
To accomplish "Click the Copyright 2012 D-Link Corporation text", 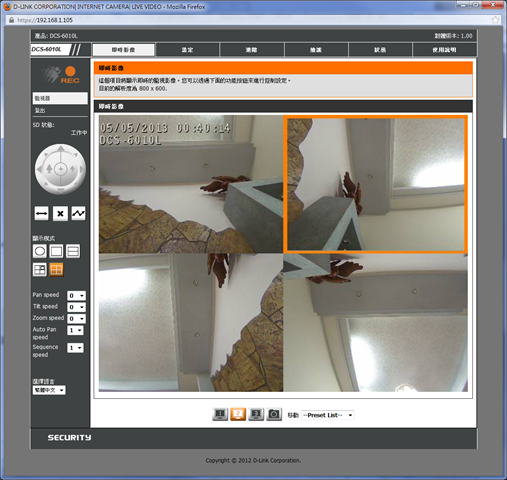I will pos(253,460).
